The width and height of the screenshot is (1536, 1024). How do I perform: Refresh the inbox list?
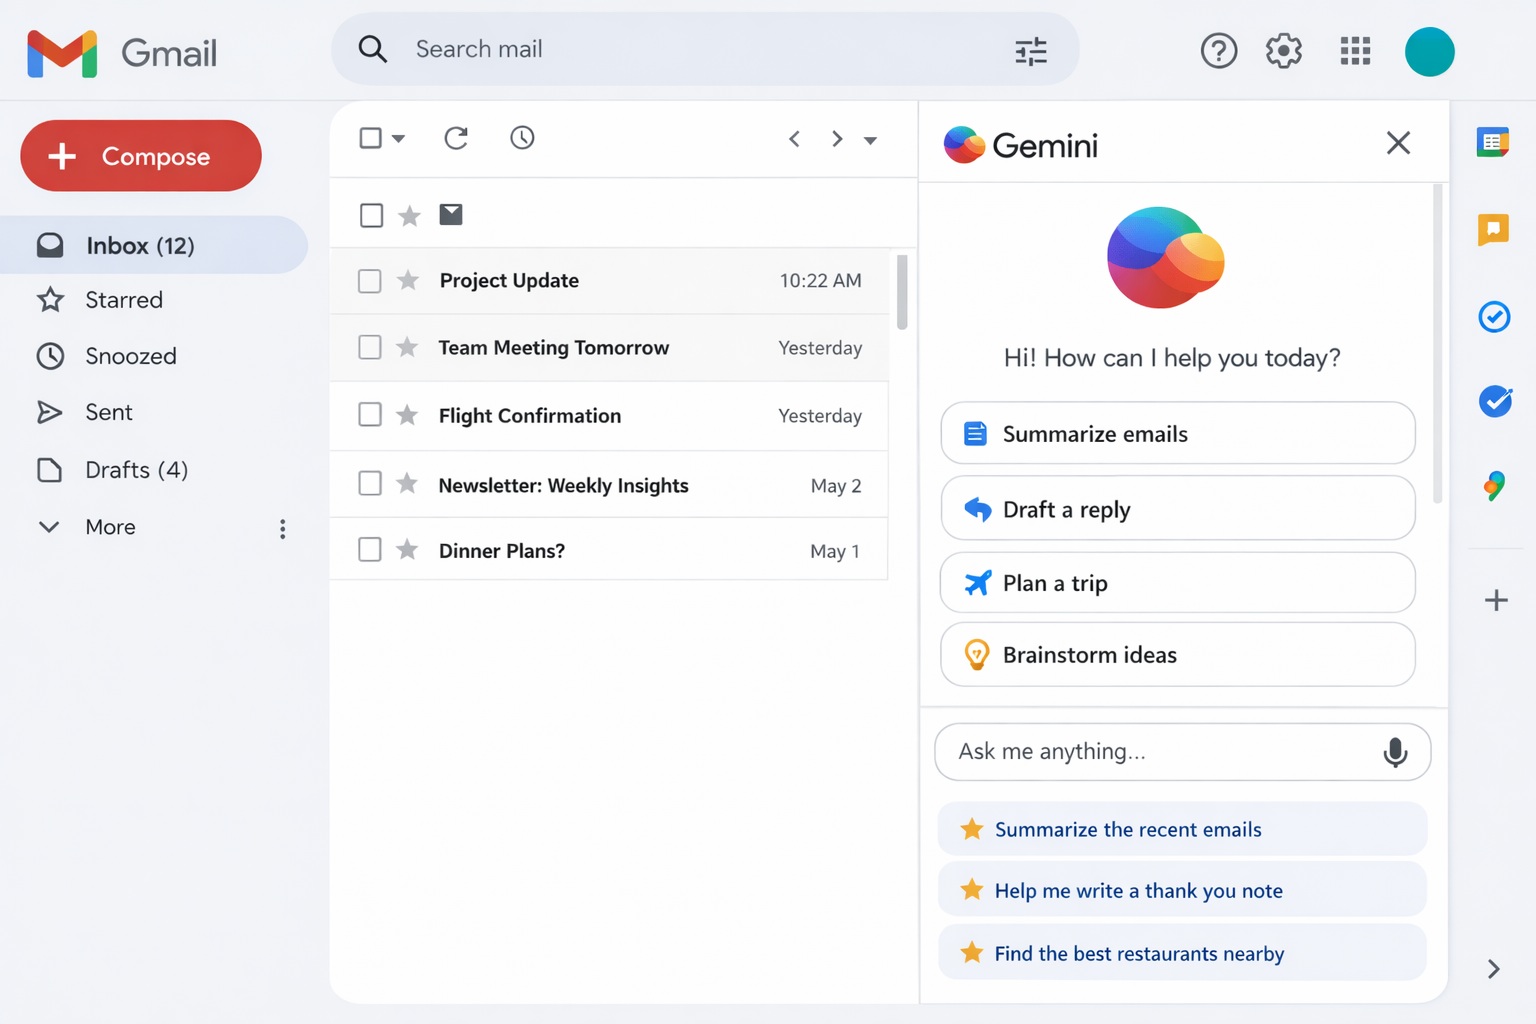click(456, 138)
